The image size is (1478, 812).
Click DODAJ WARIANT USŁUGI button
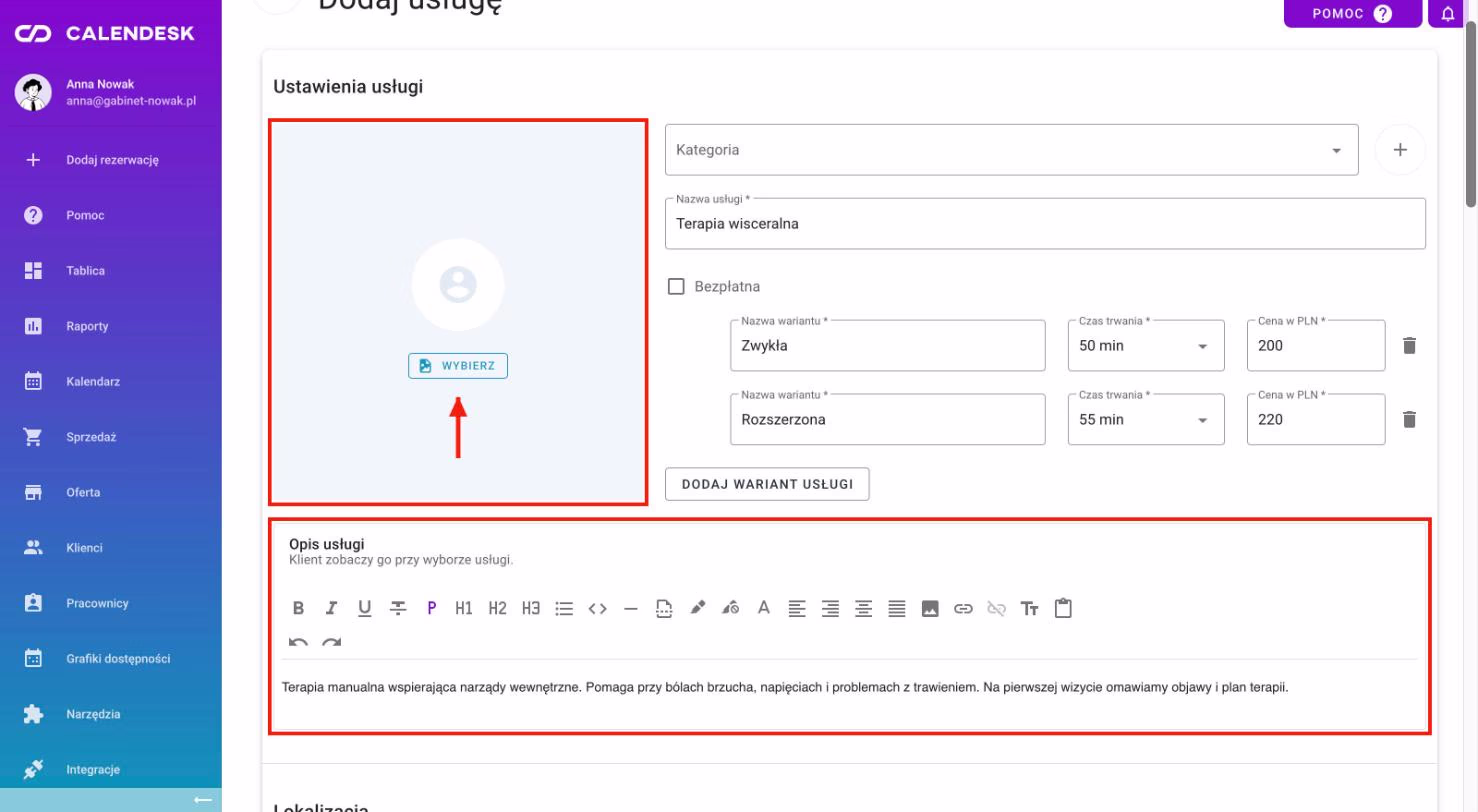(767, 484)
